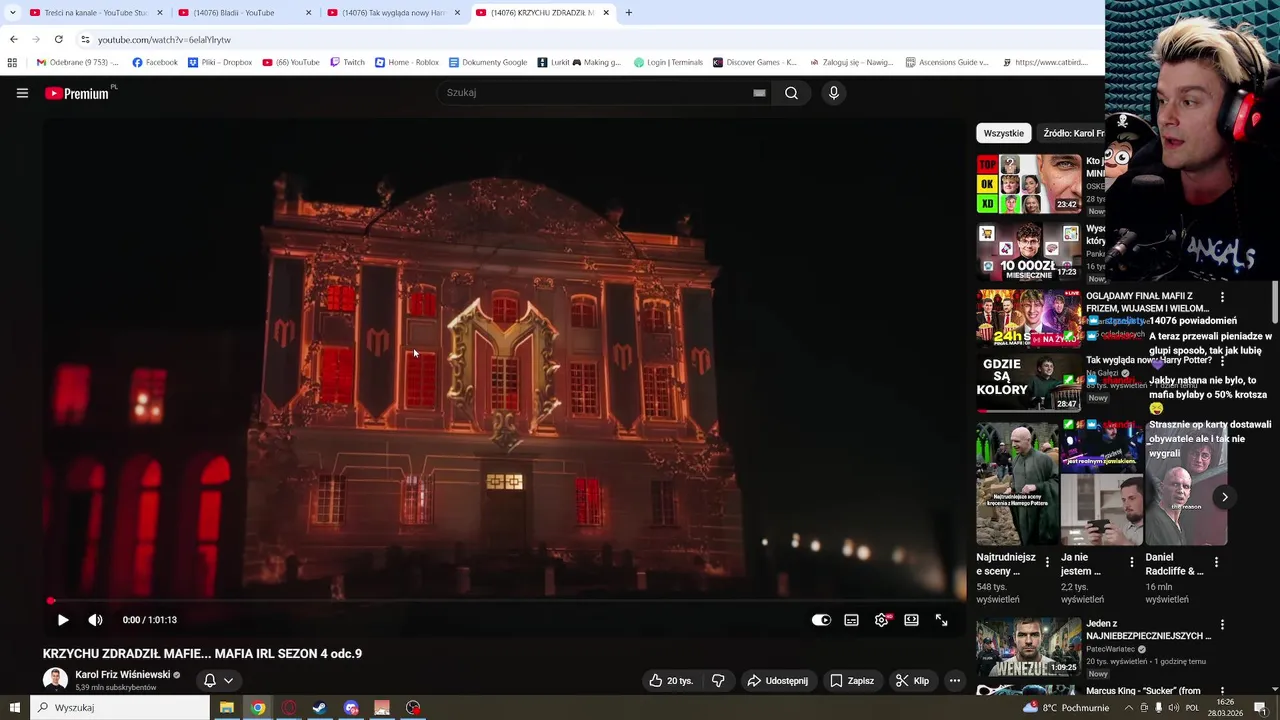Image resolution: width=1280 pixels, height=720 pixels.
Task: Open the Pliki - Dropbox bookmark
Action: (x=220, y=62)
